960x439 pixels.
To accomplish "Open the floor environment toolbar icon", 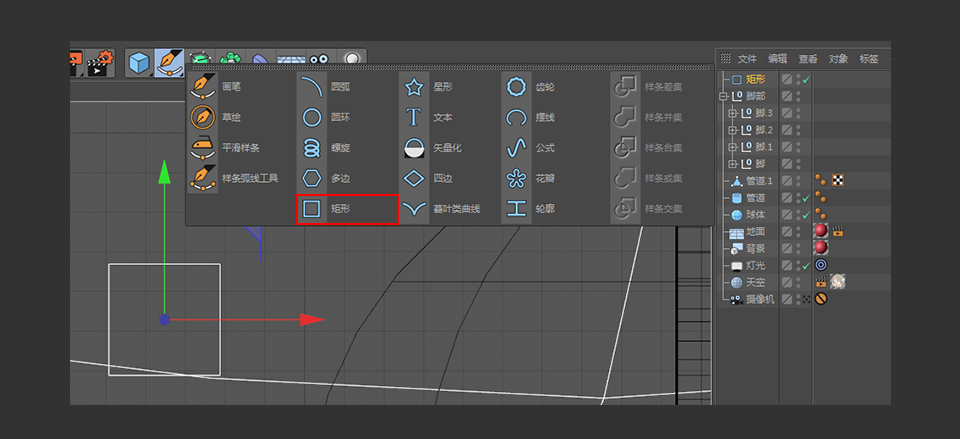I will (291, 59).
